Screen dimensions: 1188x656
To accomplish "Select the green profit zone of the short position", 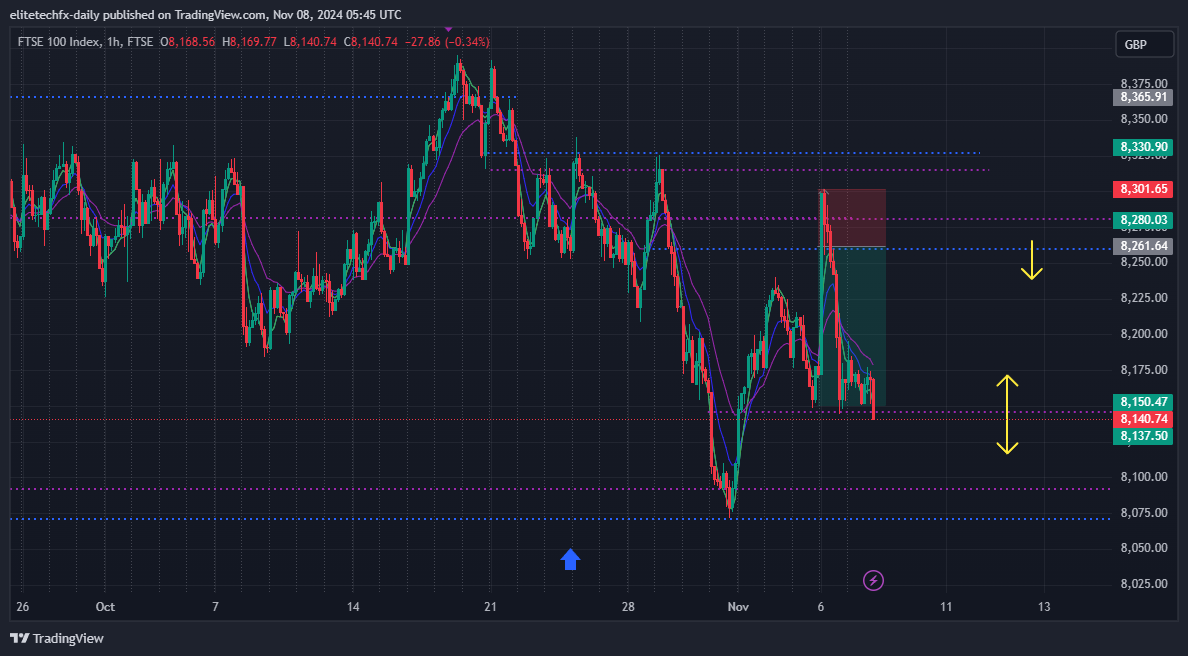I will point(852,326).
